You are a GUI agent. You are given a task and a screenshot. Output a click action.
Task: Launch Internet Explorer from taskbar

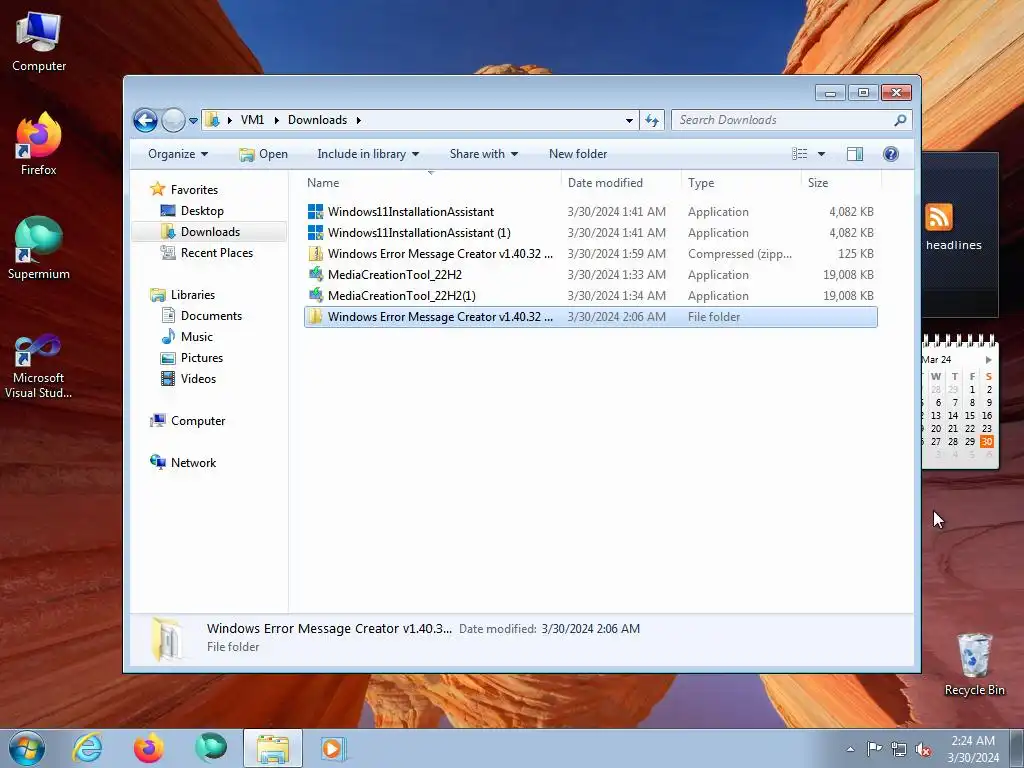[88, 748]
